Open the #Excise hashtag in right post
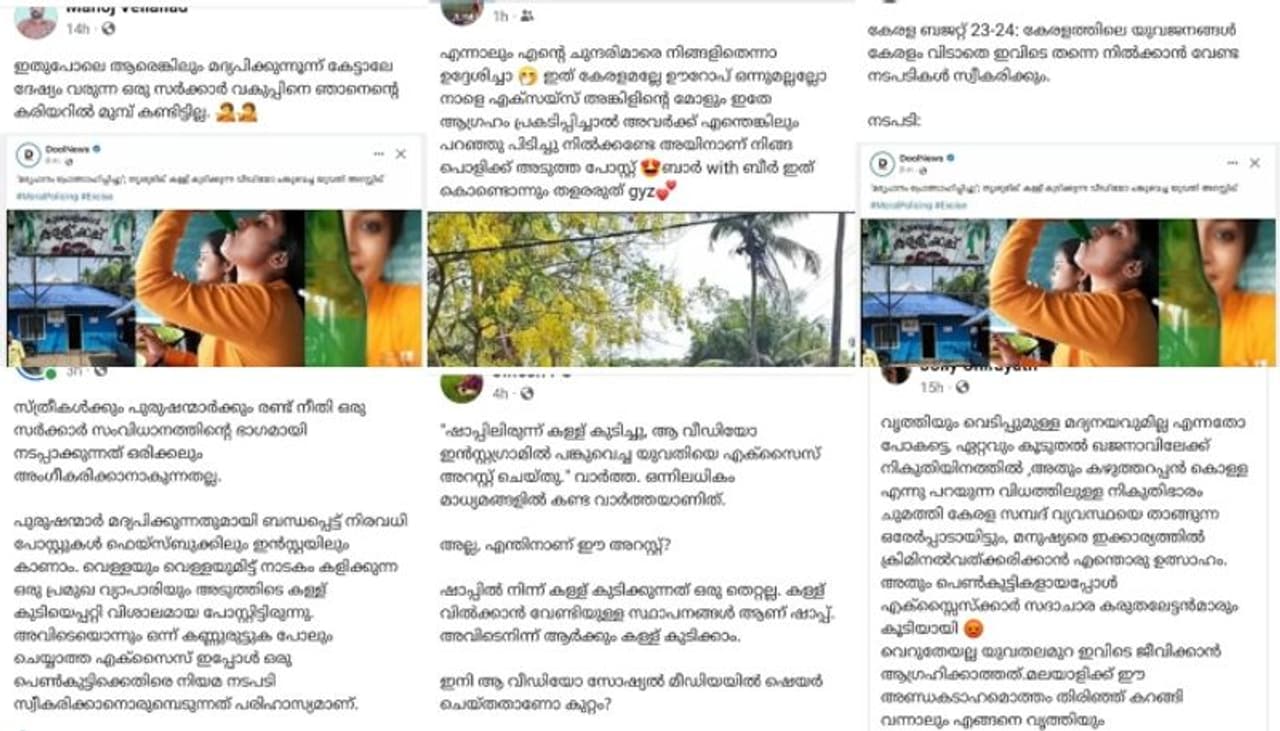Screen dimensions: 1280x731 tap(953, 206)
